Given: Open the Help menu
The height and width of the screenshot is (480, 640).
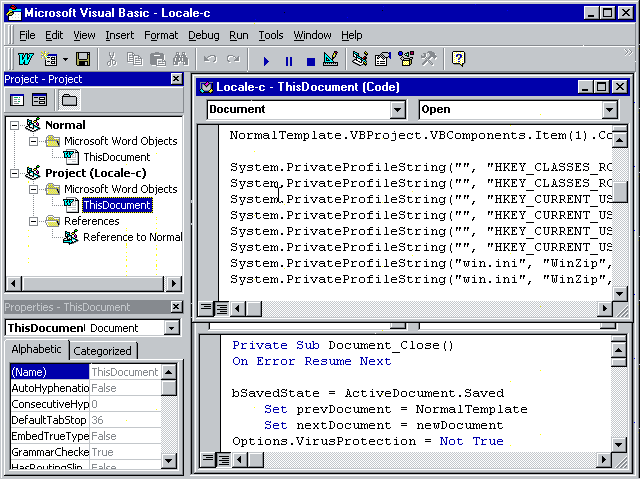Looking at the screenshot, I should 351,36.
